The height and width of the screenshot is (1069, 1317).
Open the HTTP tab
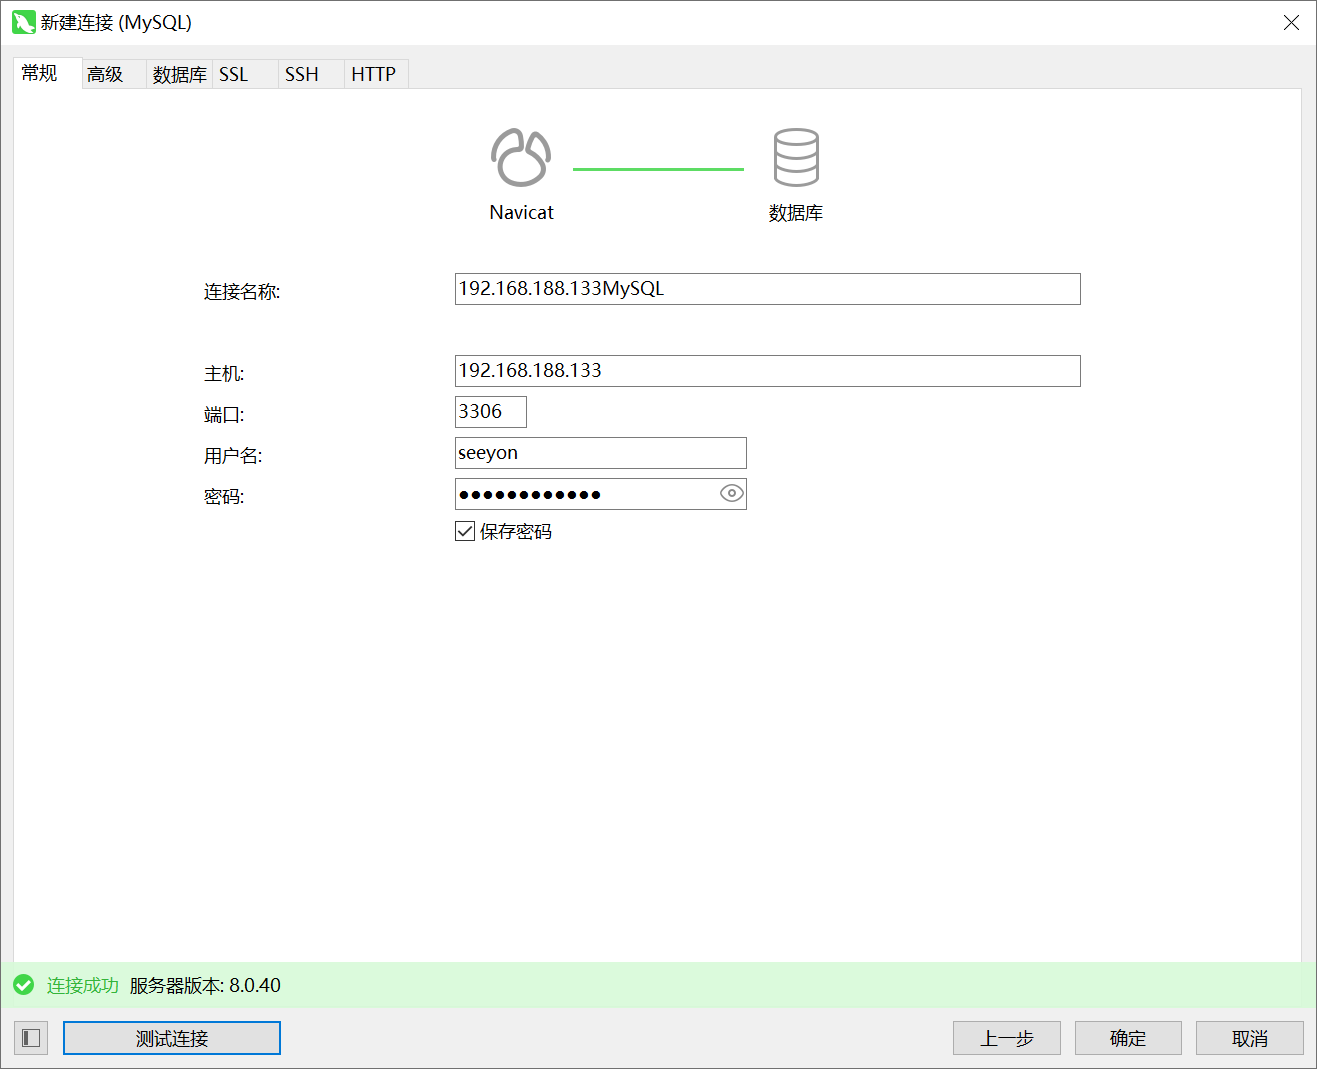374,74
